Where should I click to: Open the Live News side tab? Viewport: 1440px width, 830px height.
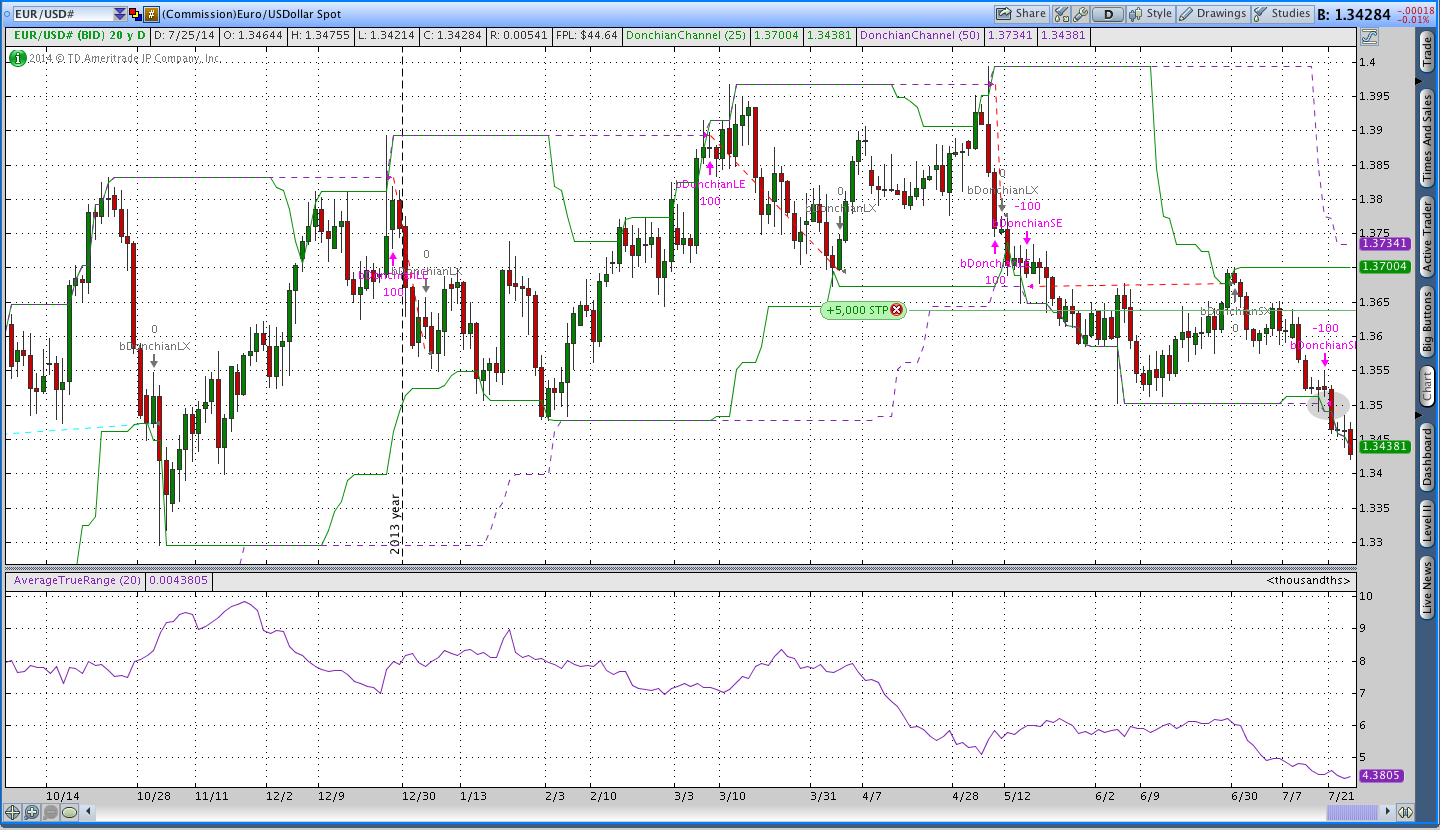(x=1427, y=587)
